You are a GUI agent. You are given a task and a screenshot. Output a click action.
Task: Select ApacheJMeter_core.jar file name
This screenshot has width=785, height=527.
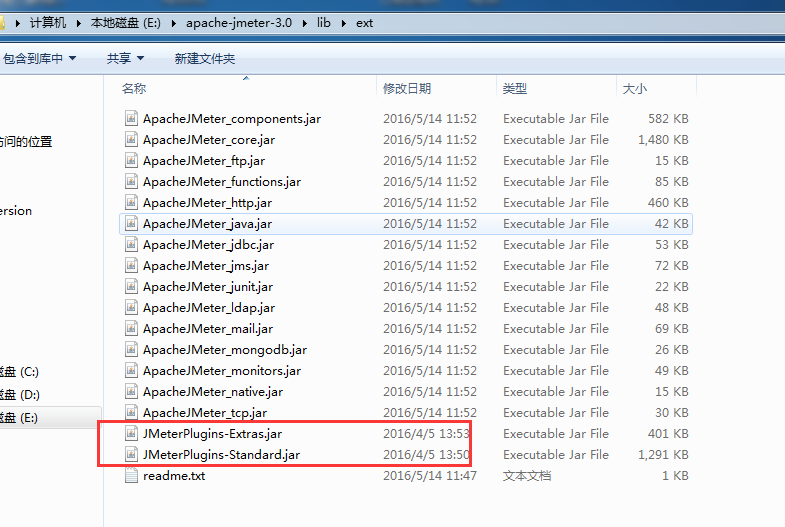(x=209, y=139)
